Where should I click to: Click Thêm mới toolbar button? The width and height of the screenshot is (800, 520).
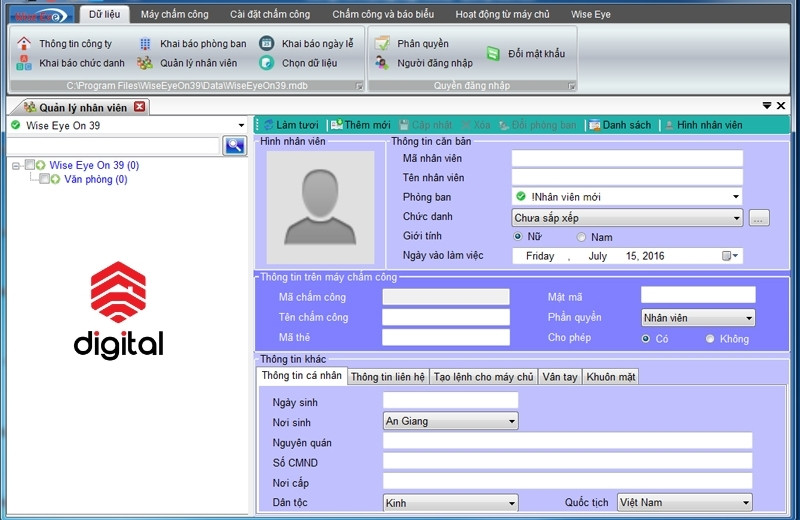pyautogui.click(x=360, y=125)
